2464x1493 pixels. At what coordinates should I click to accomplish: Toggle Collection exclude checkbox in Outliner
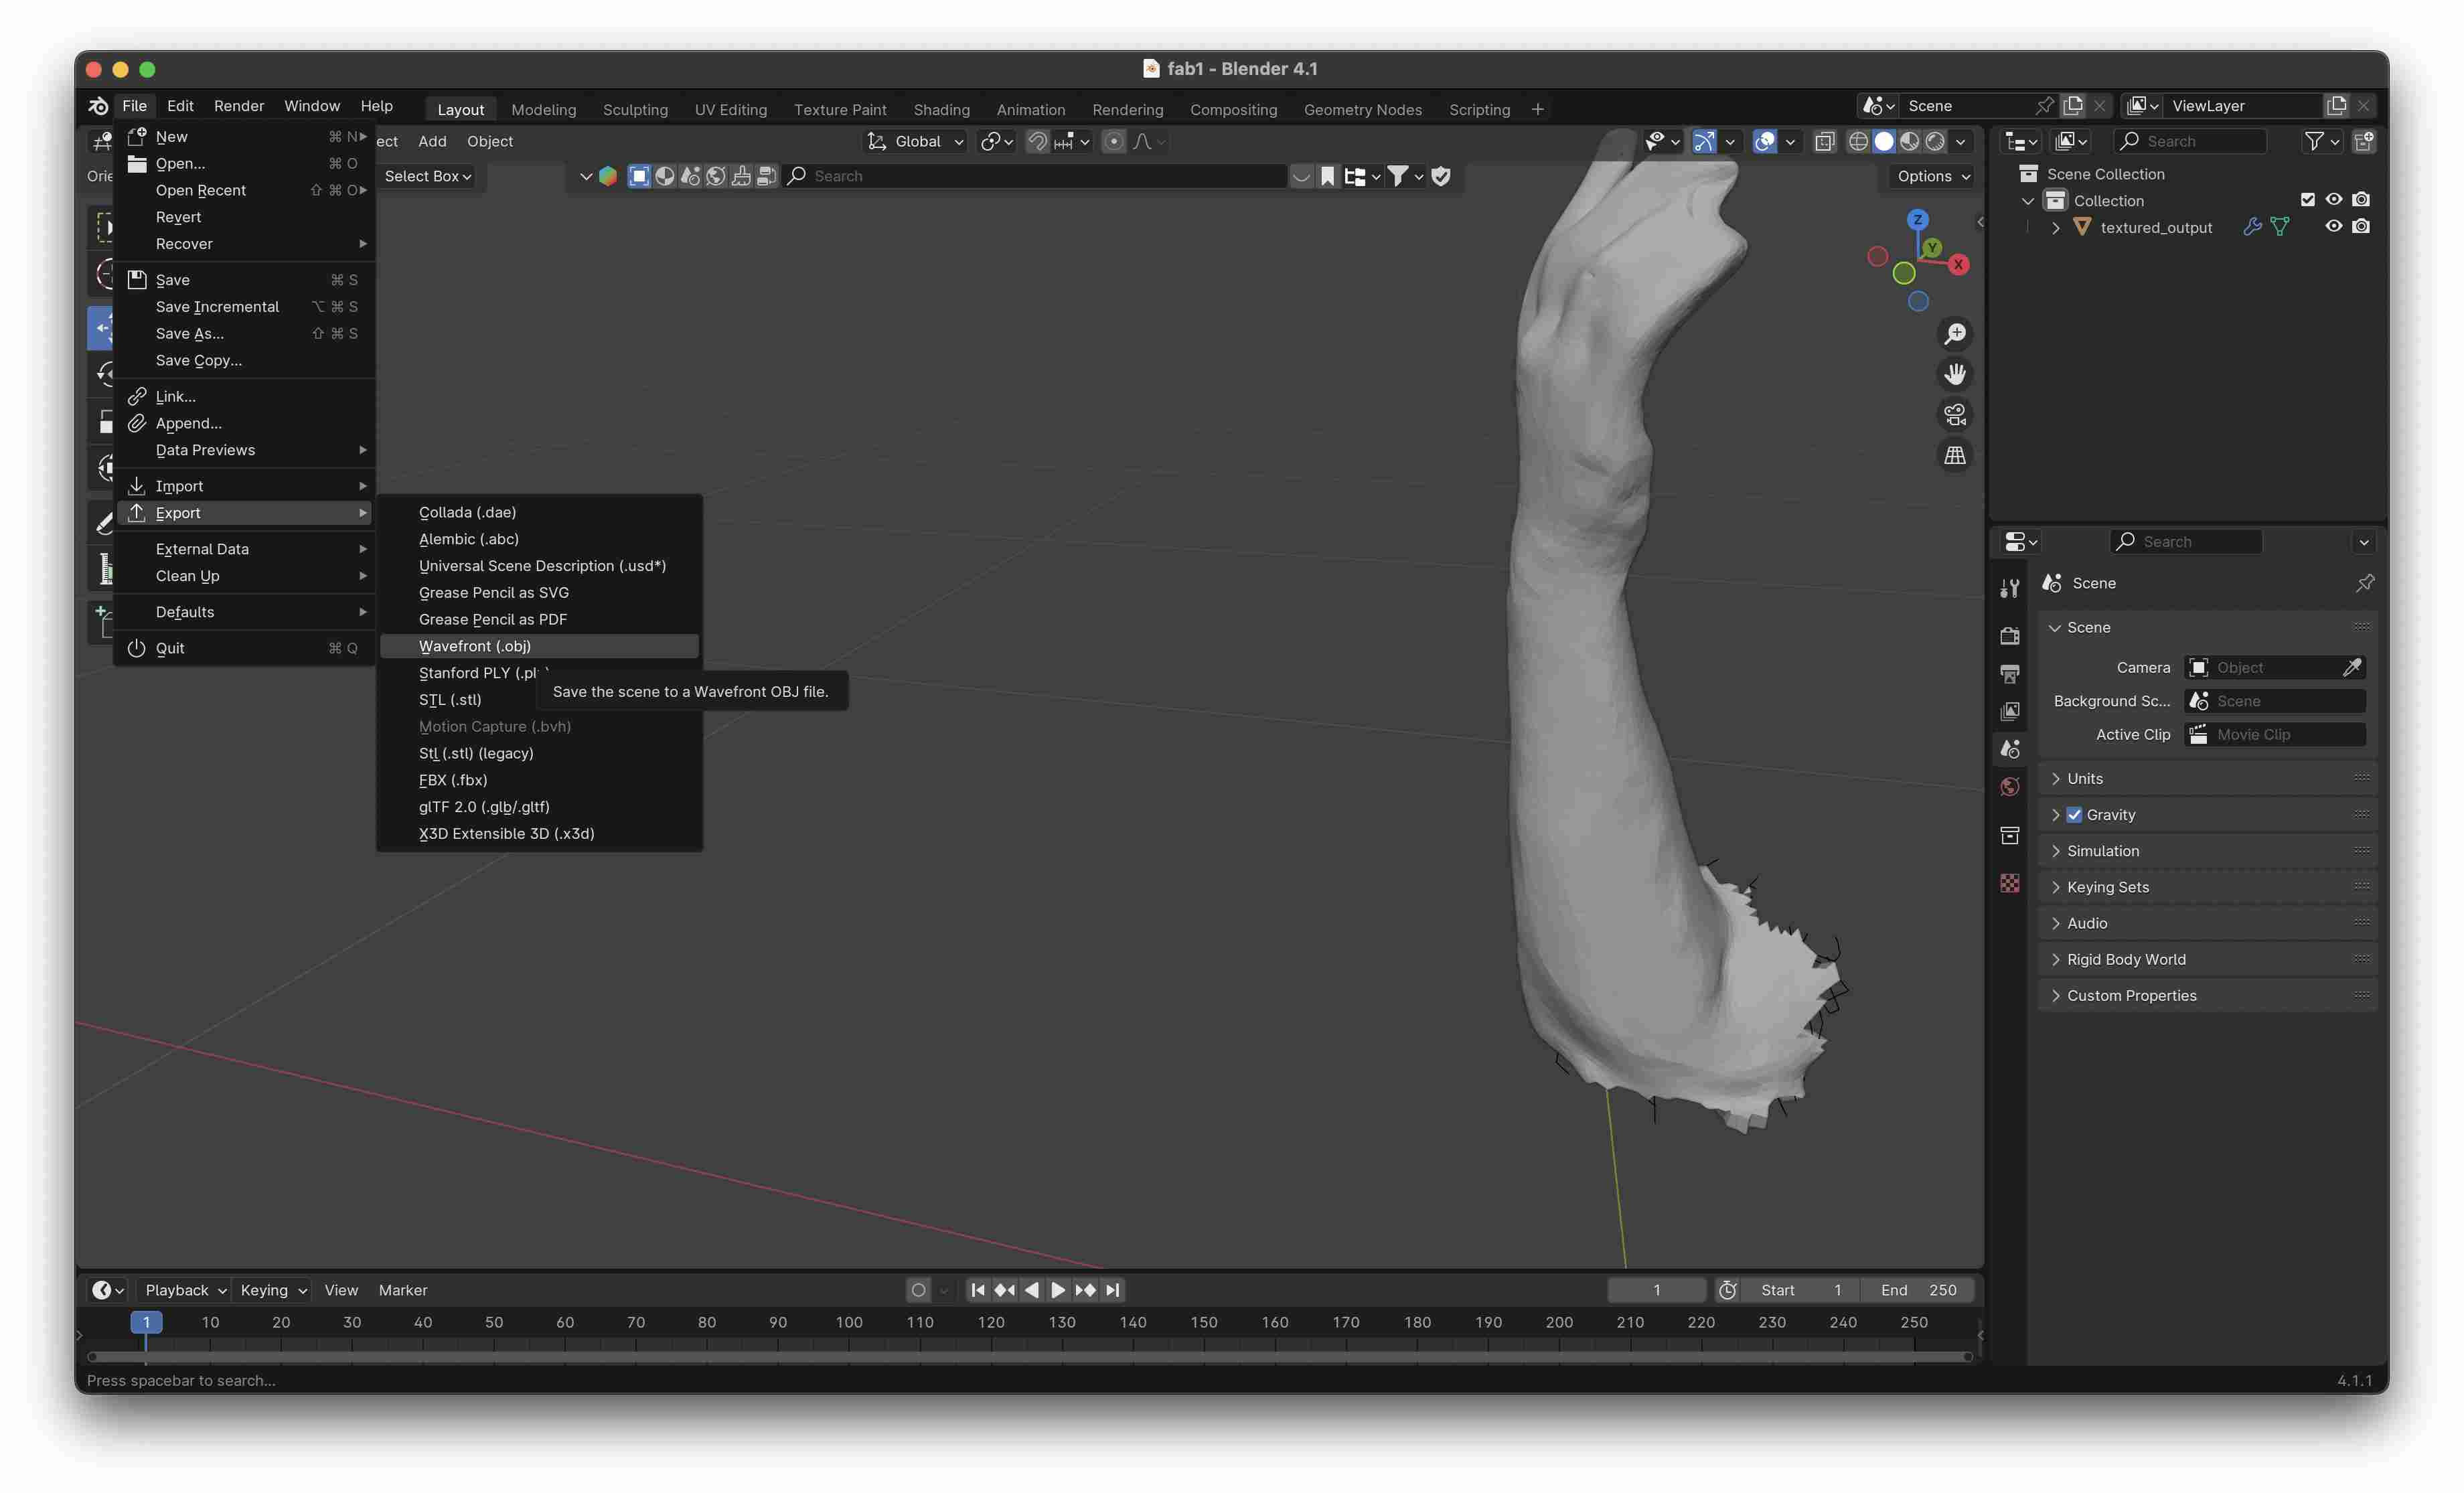tap(2308, 200)
